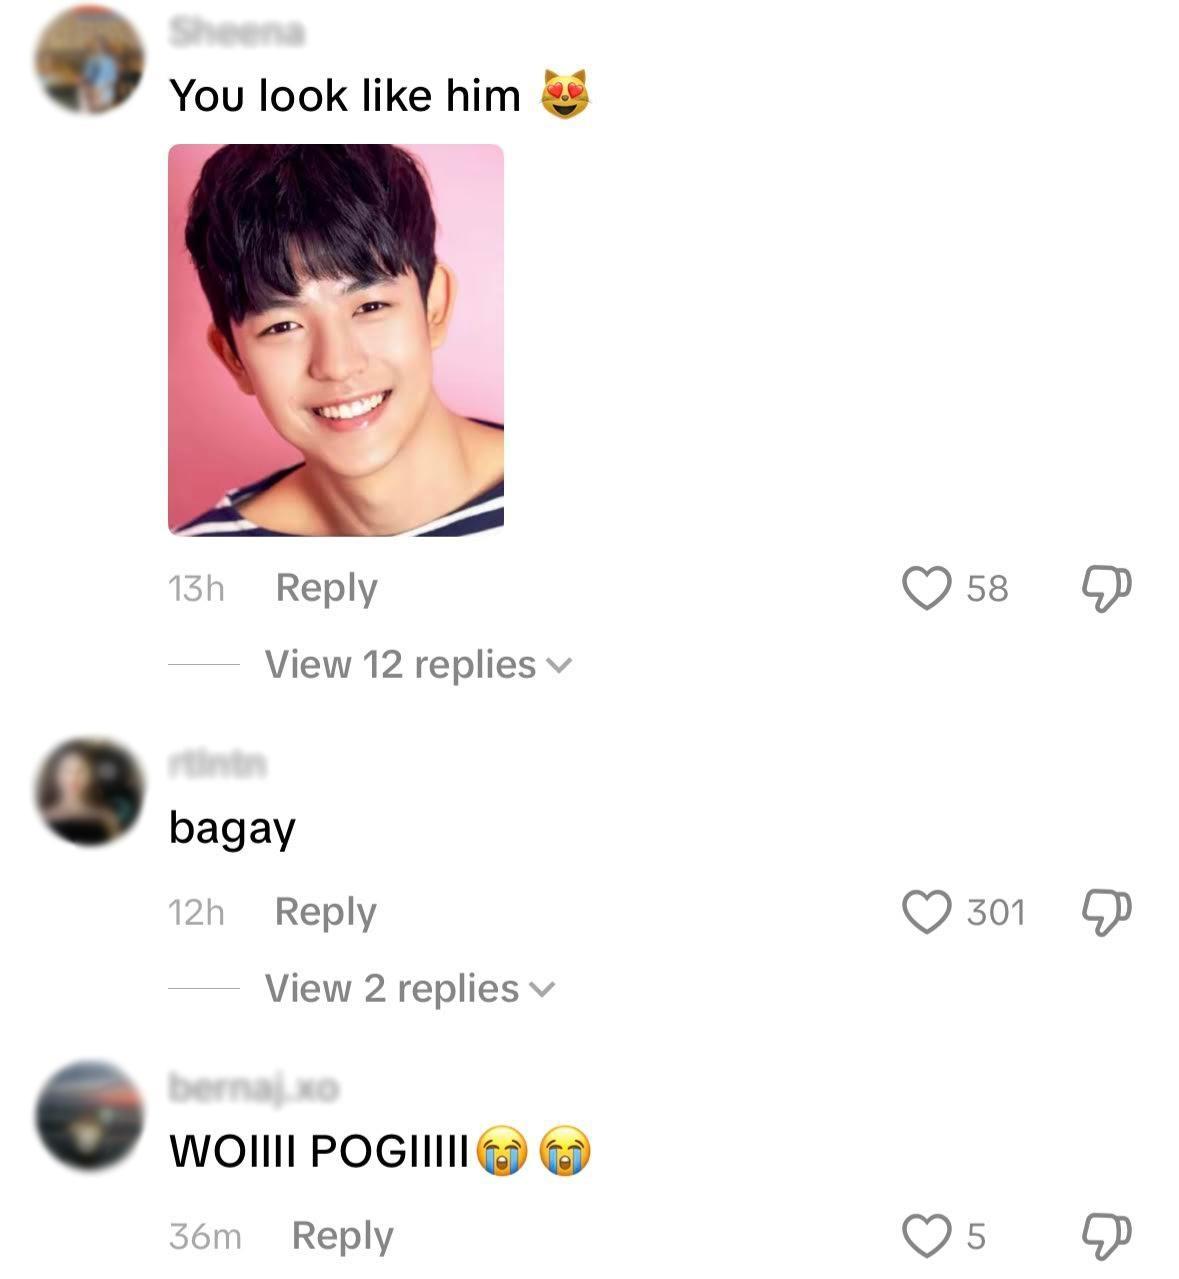Reply to the 36m comment
The width and height of the screenshot is (1179, 1279).
[x=342, y=1237]
